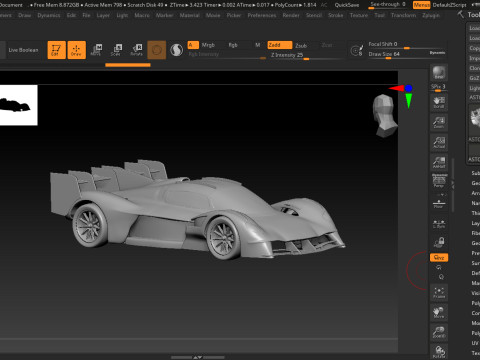Select the Scale transform tool
The height and width of the screenshot is (360, 480).
click(x=116, y=50)
